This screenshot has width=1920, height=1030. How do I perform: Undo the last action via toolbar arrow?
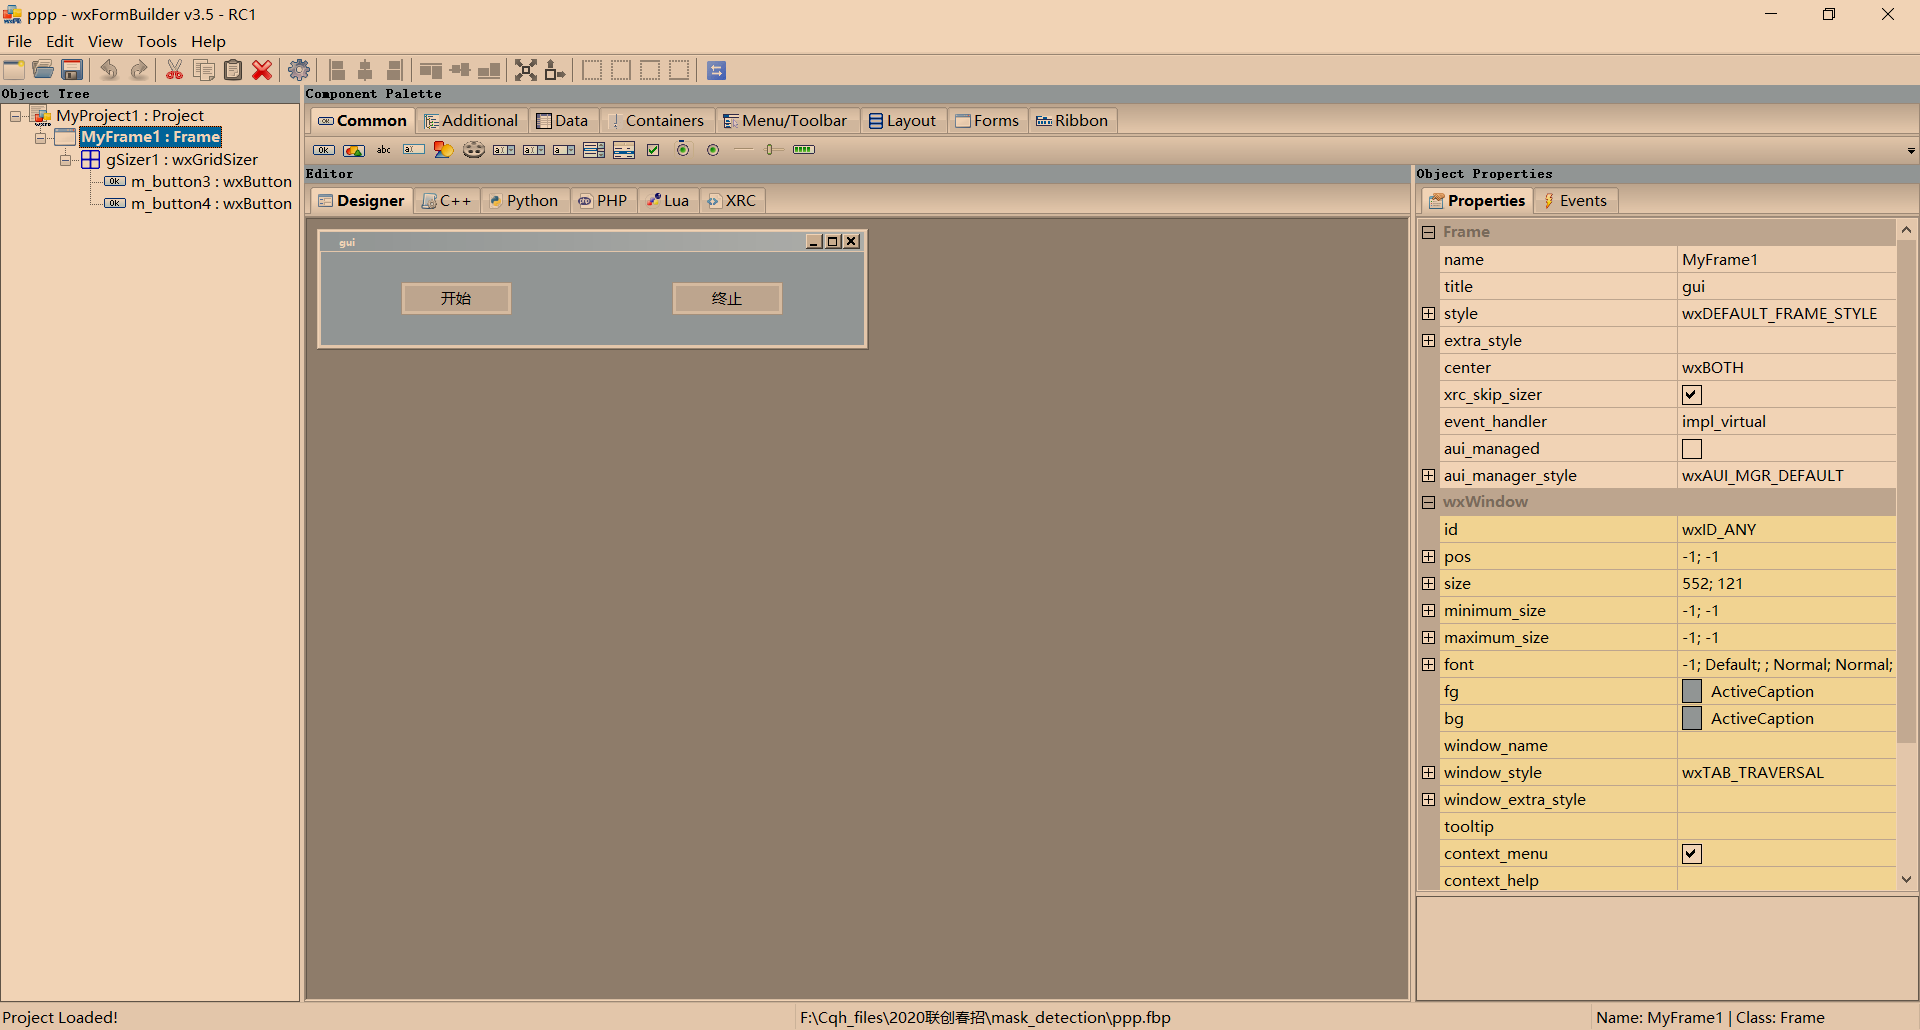pyautogui.click(x=109, y=70)
